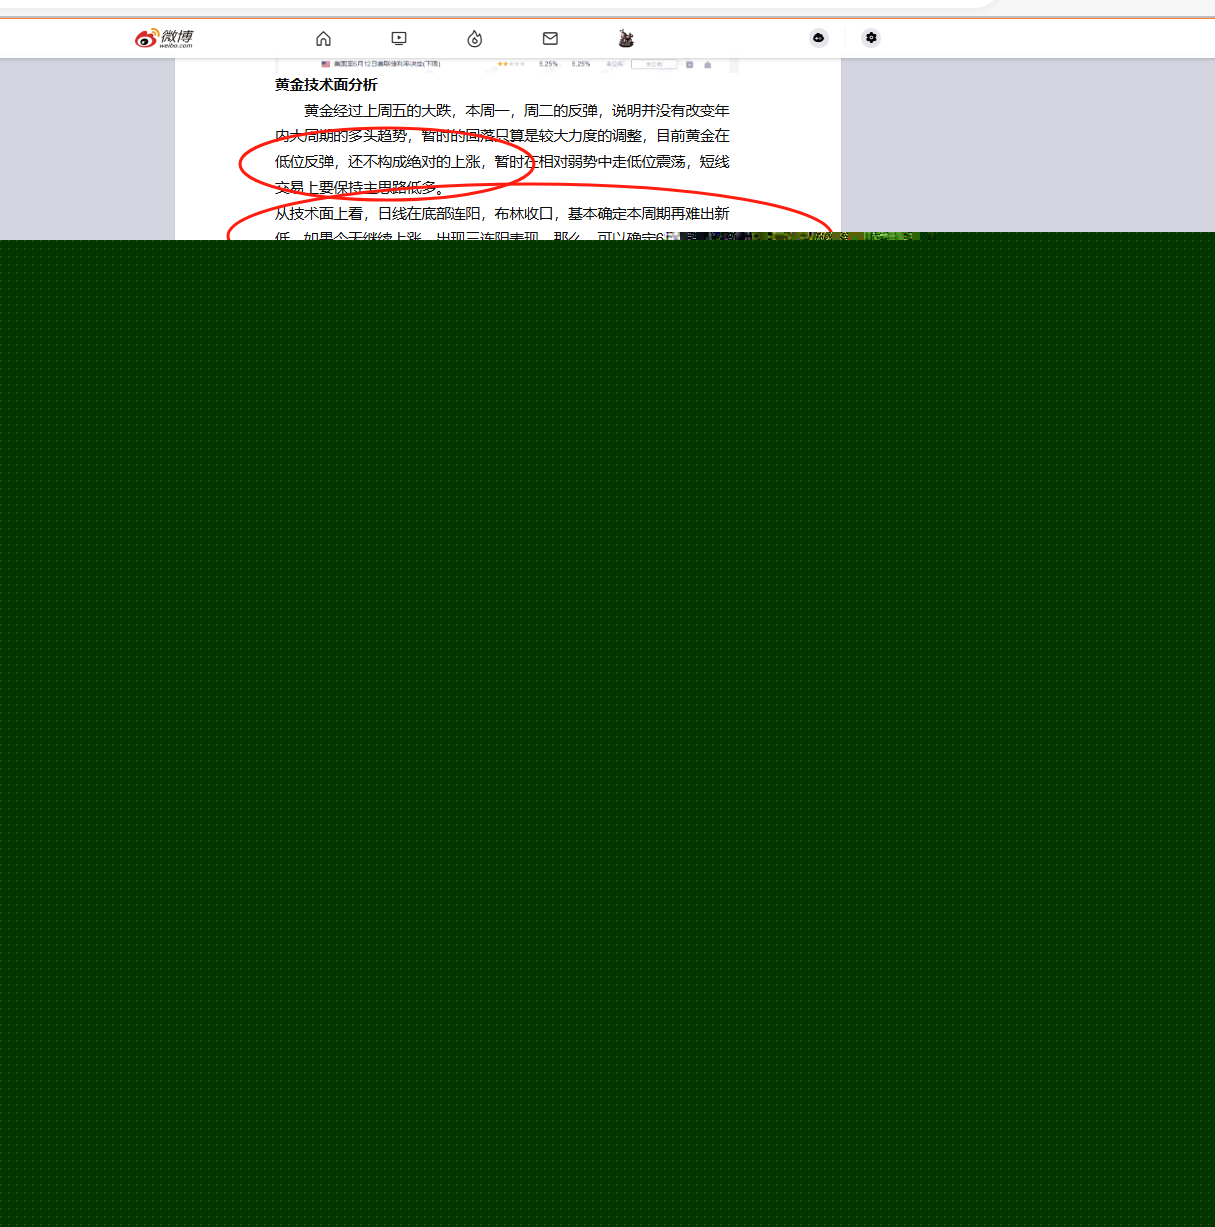Click the line starting 黄金经过上周五的大跌
Viewport: 1215px width, 1227px height.
(x=517, y=110)
